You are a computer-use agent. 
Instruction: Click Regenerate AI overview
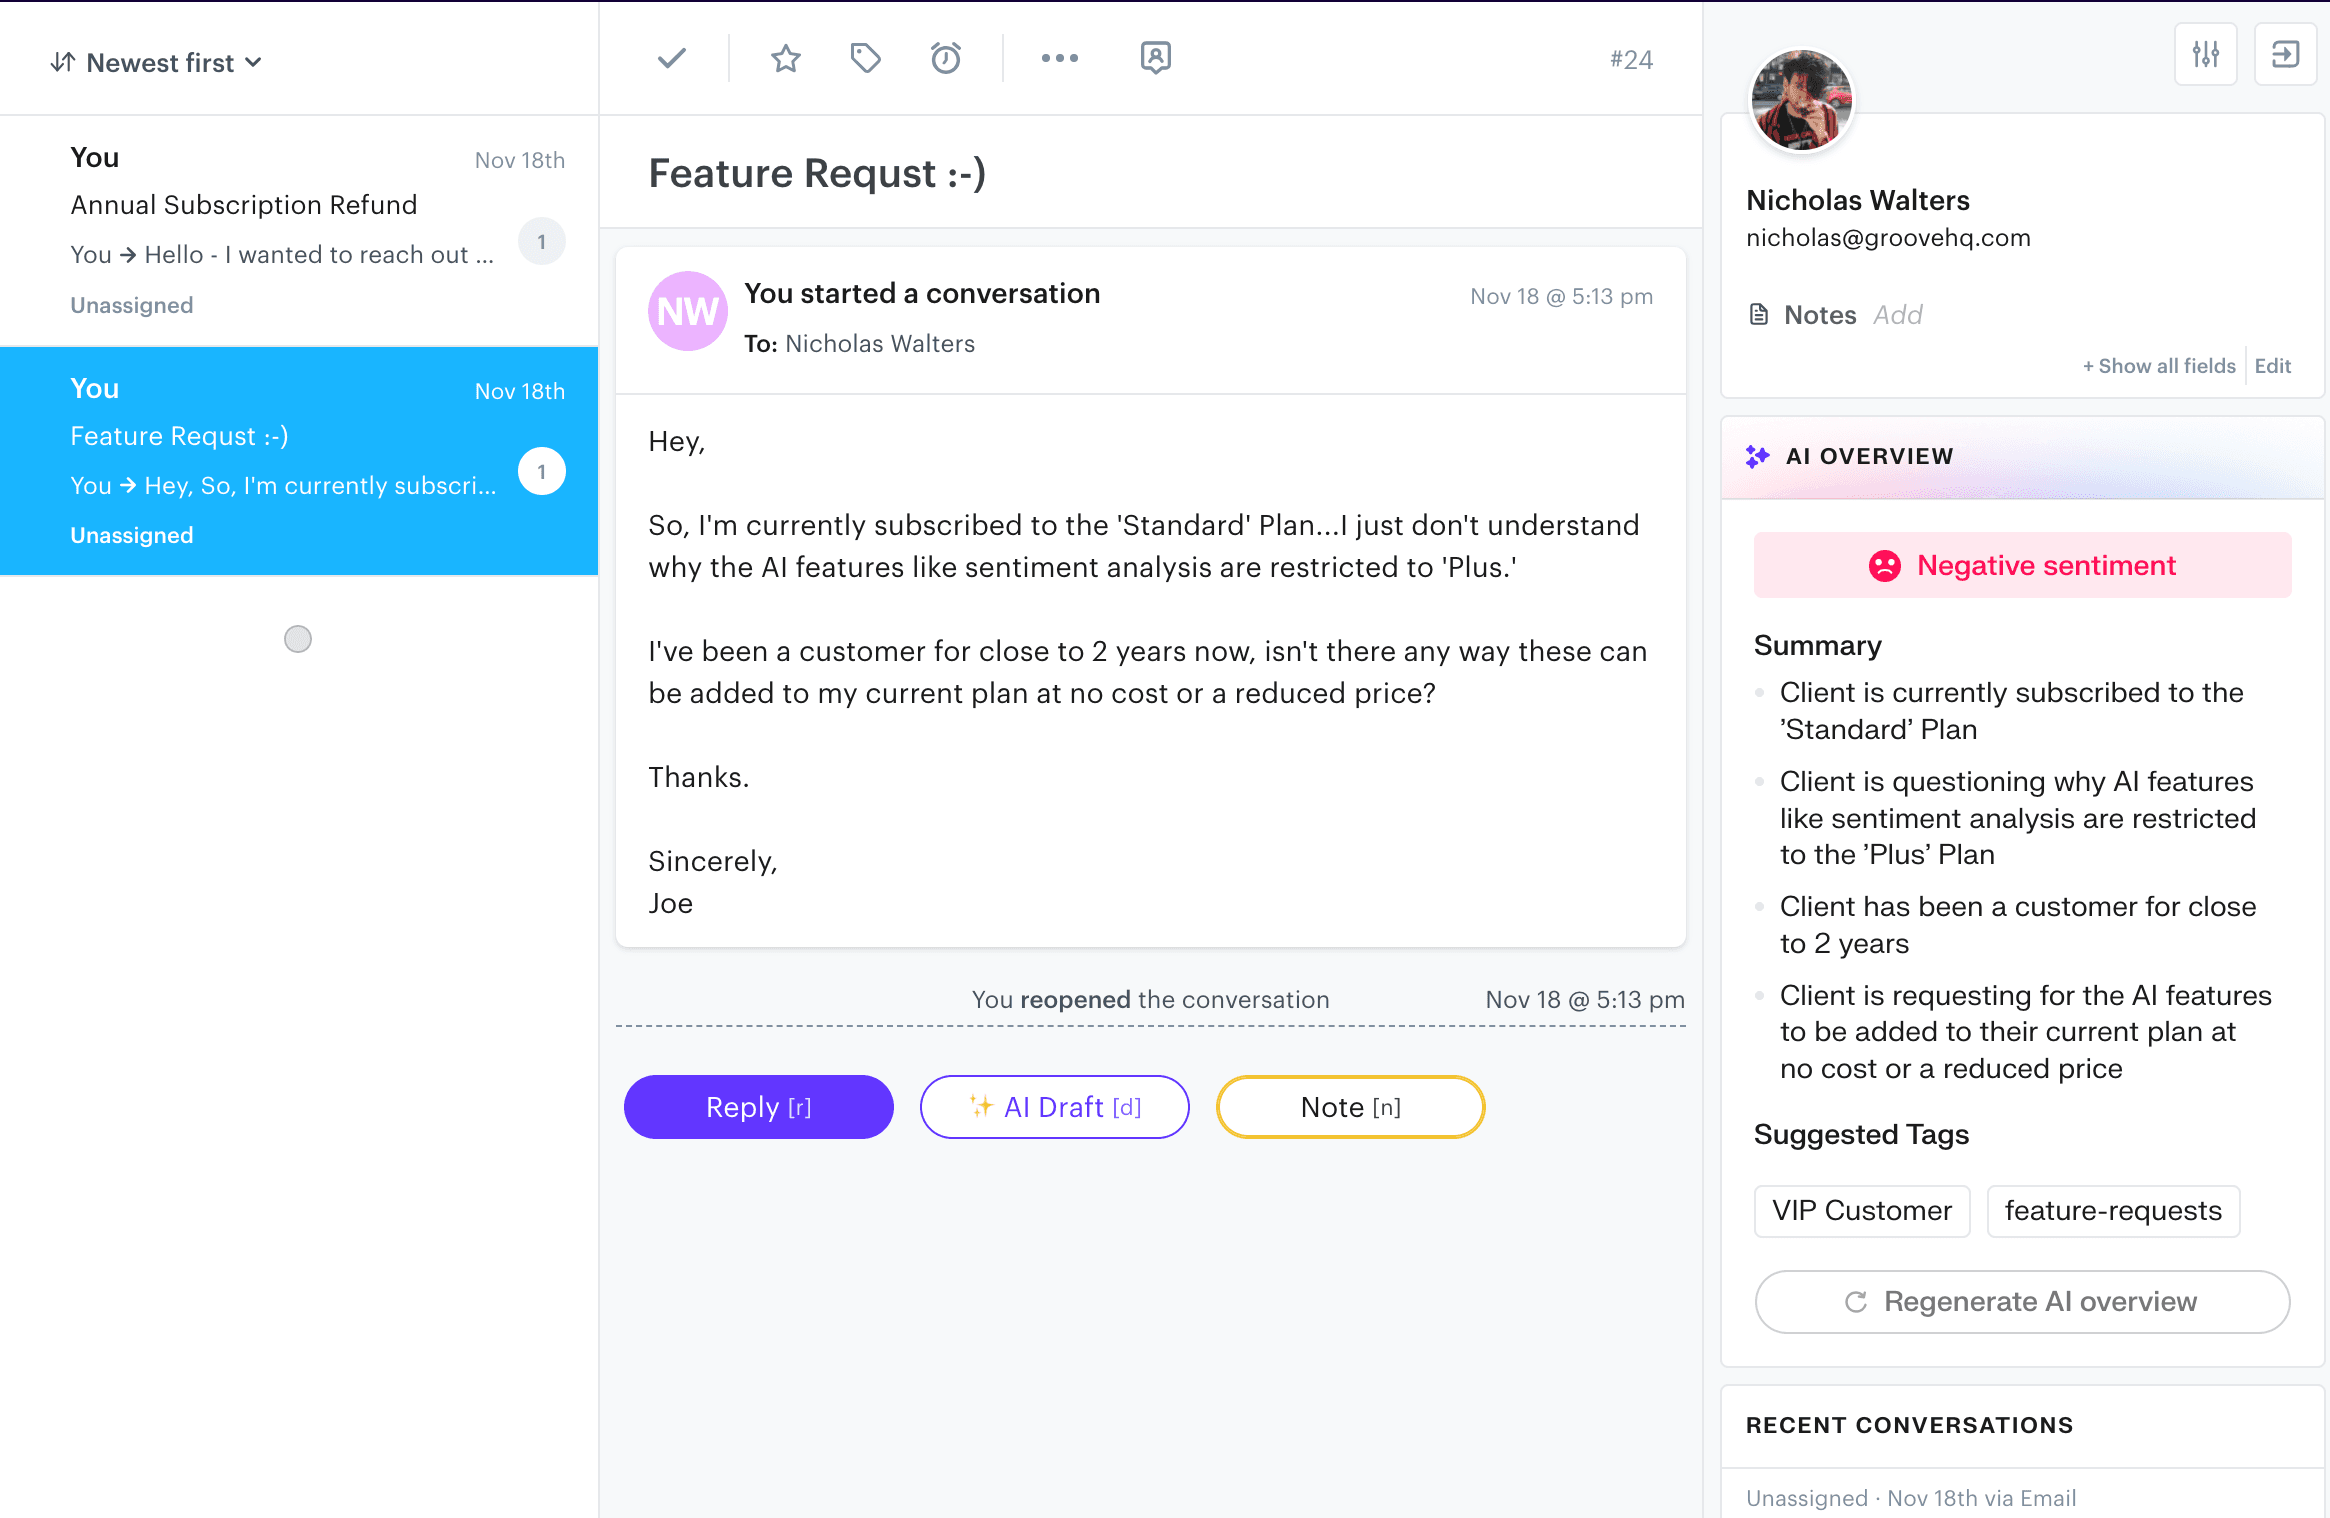(2020, 1301)
